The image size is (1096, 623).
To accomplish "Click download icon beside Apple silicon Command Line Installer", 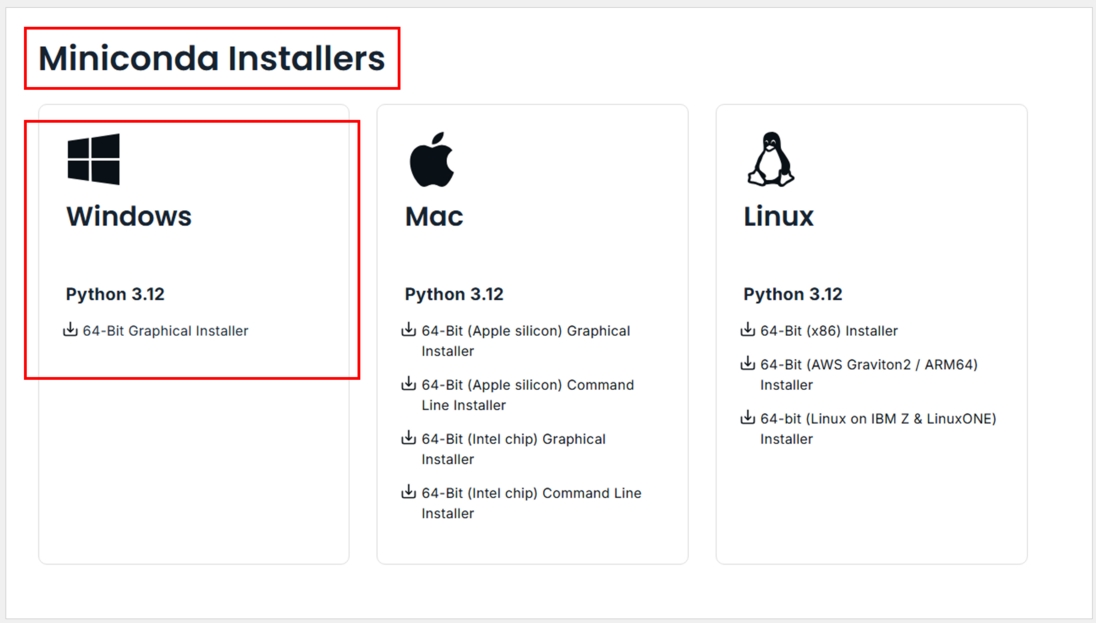I will (409, 383).
